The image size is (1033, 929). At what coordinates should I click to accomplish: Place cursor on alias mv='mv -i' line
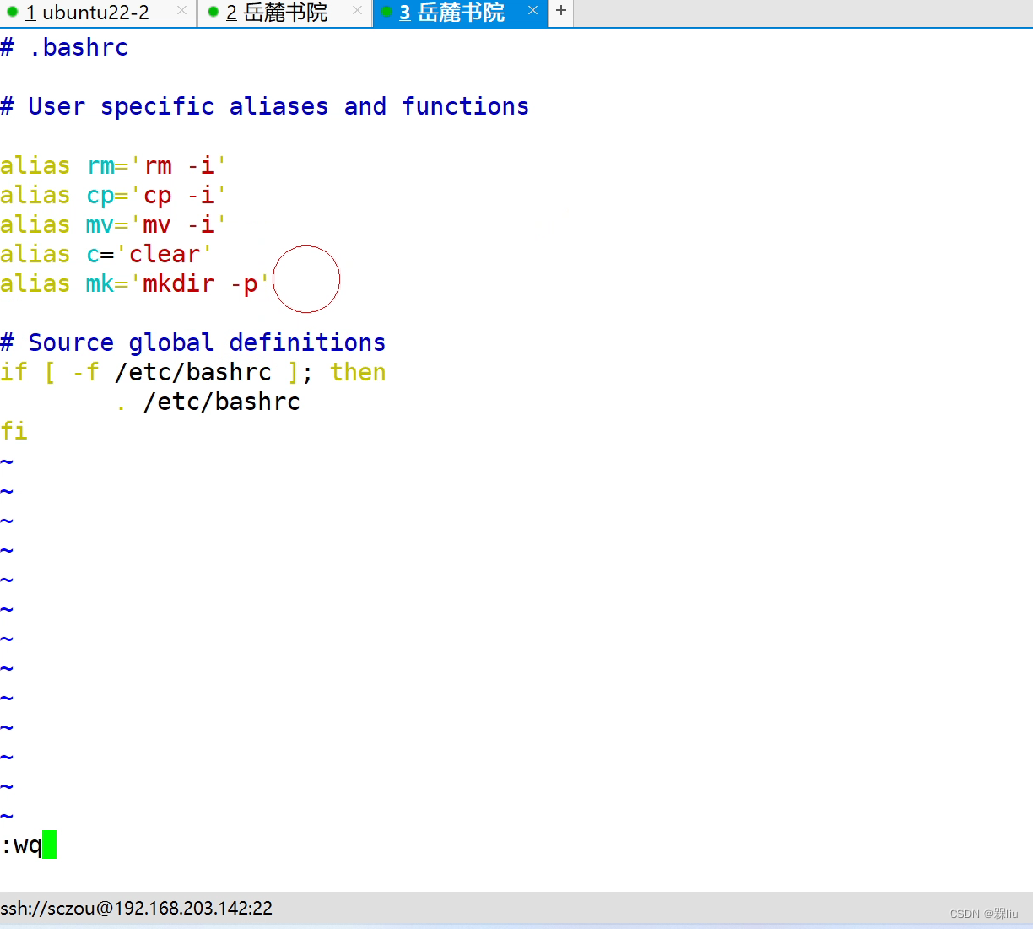(x=113, y=225)
